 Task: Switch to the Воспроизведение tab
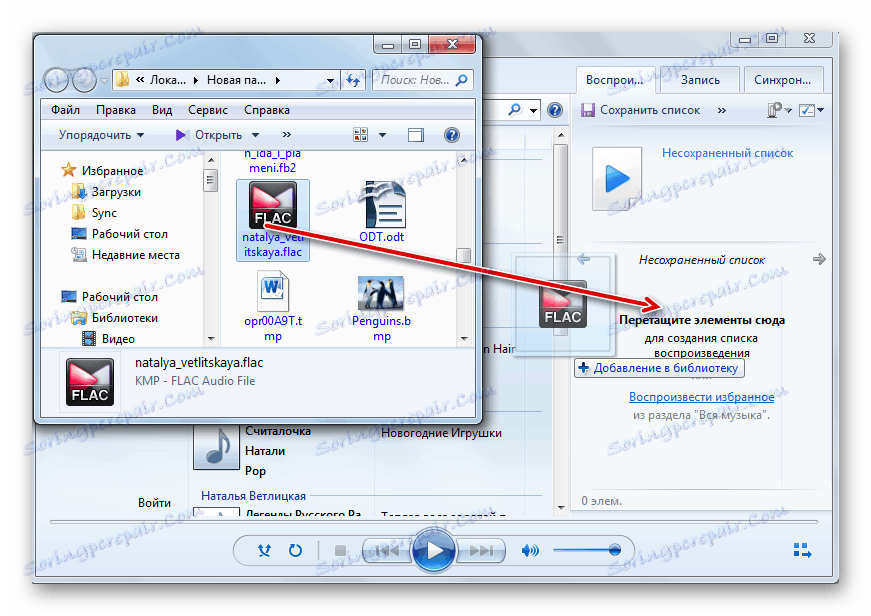(x=614, y=80)
